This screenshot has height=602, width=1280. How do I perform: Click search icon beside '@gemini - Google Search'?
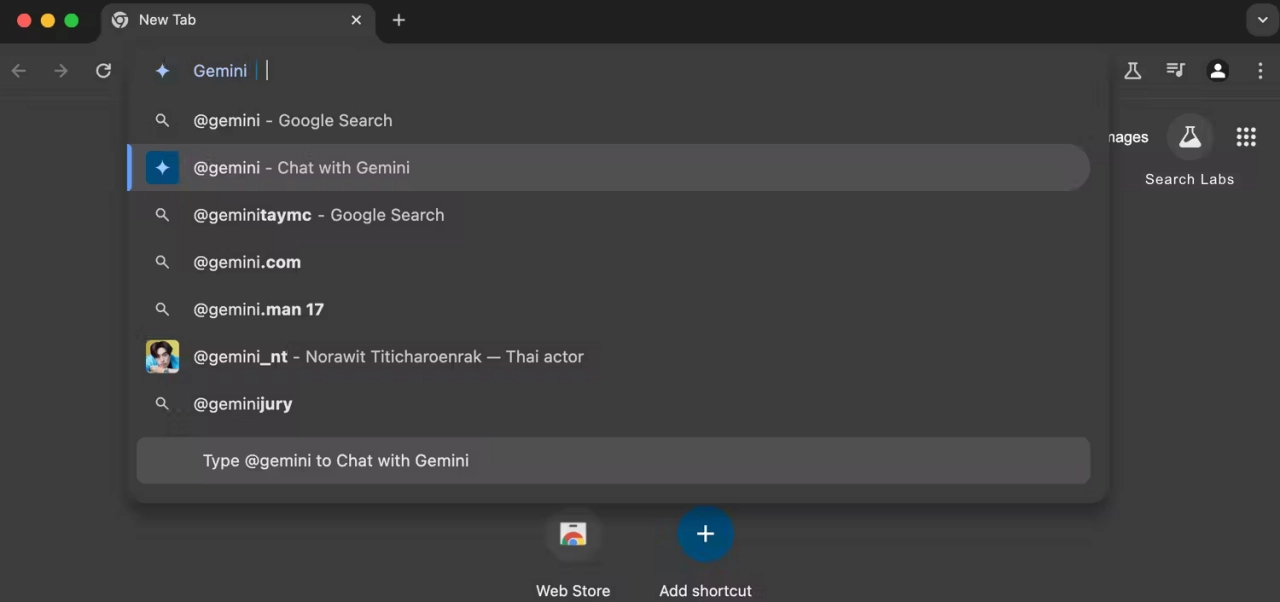[162, 120]
